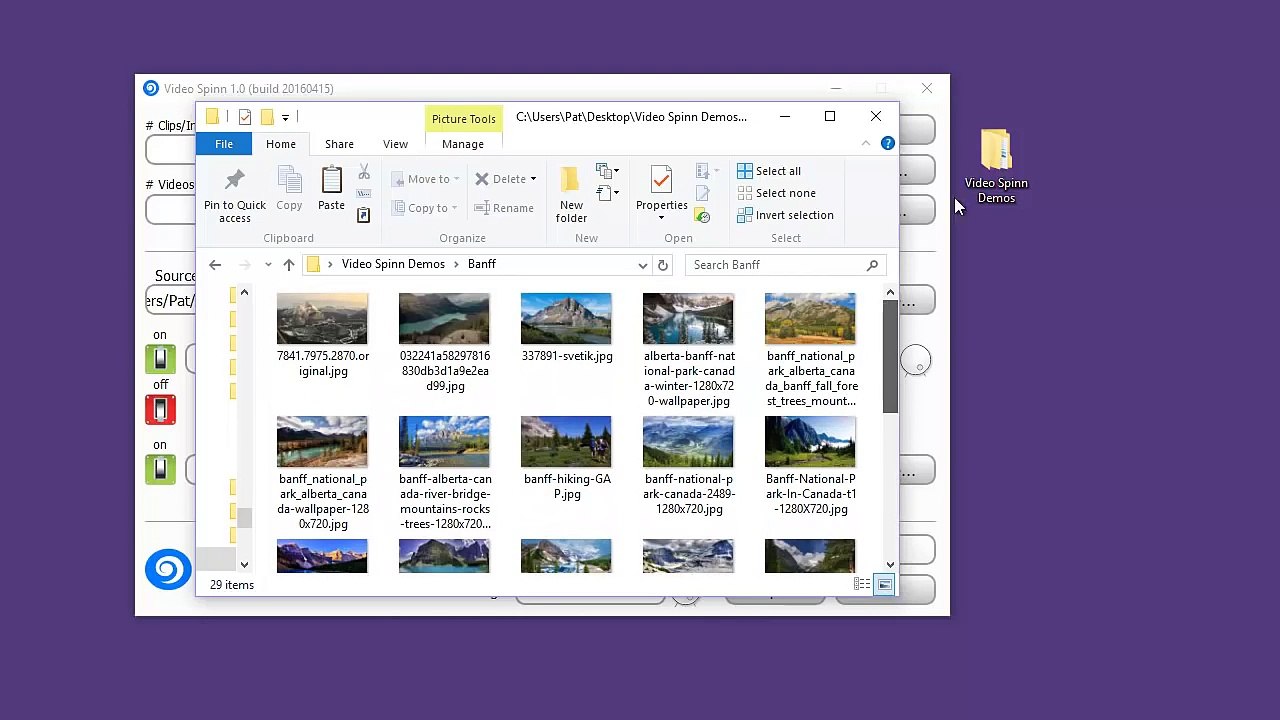This screenshot has height=720, width=1280.
Task: Select the Home ribbon tab
Action: (281, 144)
